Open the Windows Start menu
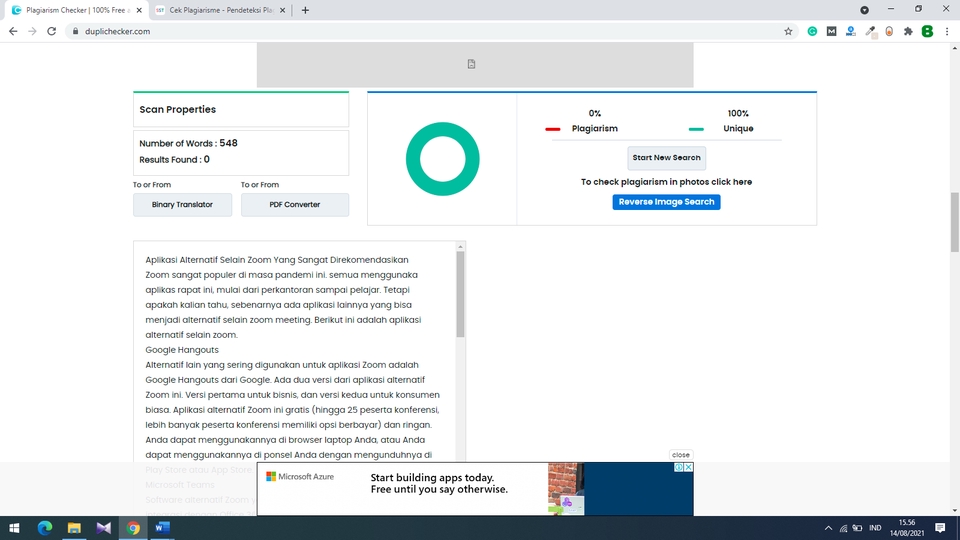 coord(14,528)
